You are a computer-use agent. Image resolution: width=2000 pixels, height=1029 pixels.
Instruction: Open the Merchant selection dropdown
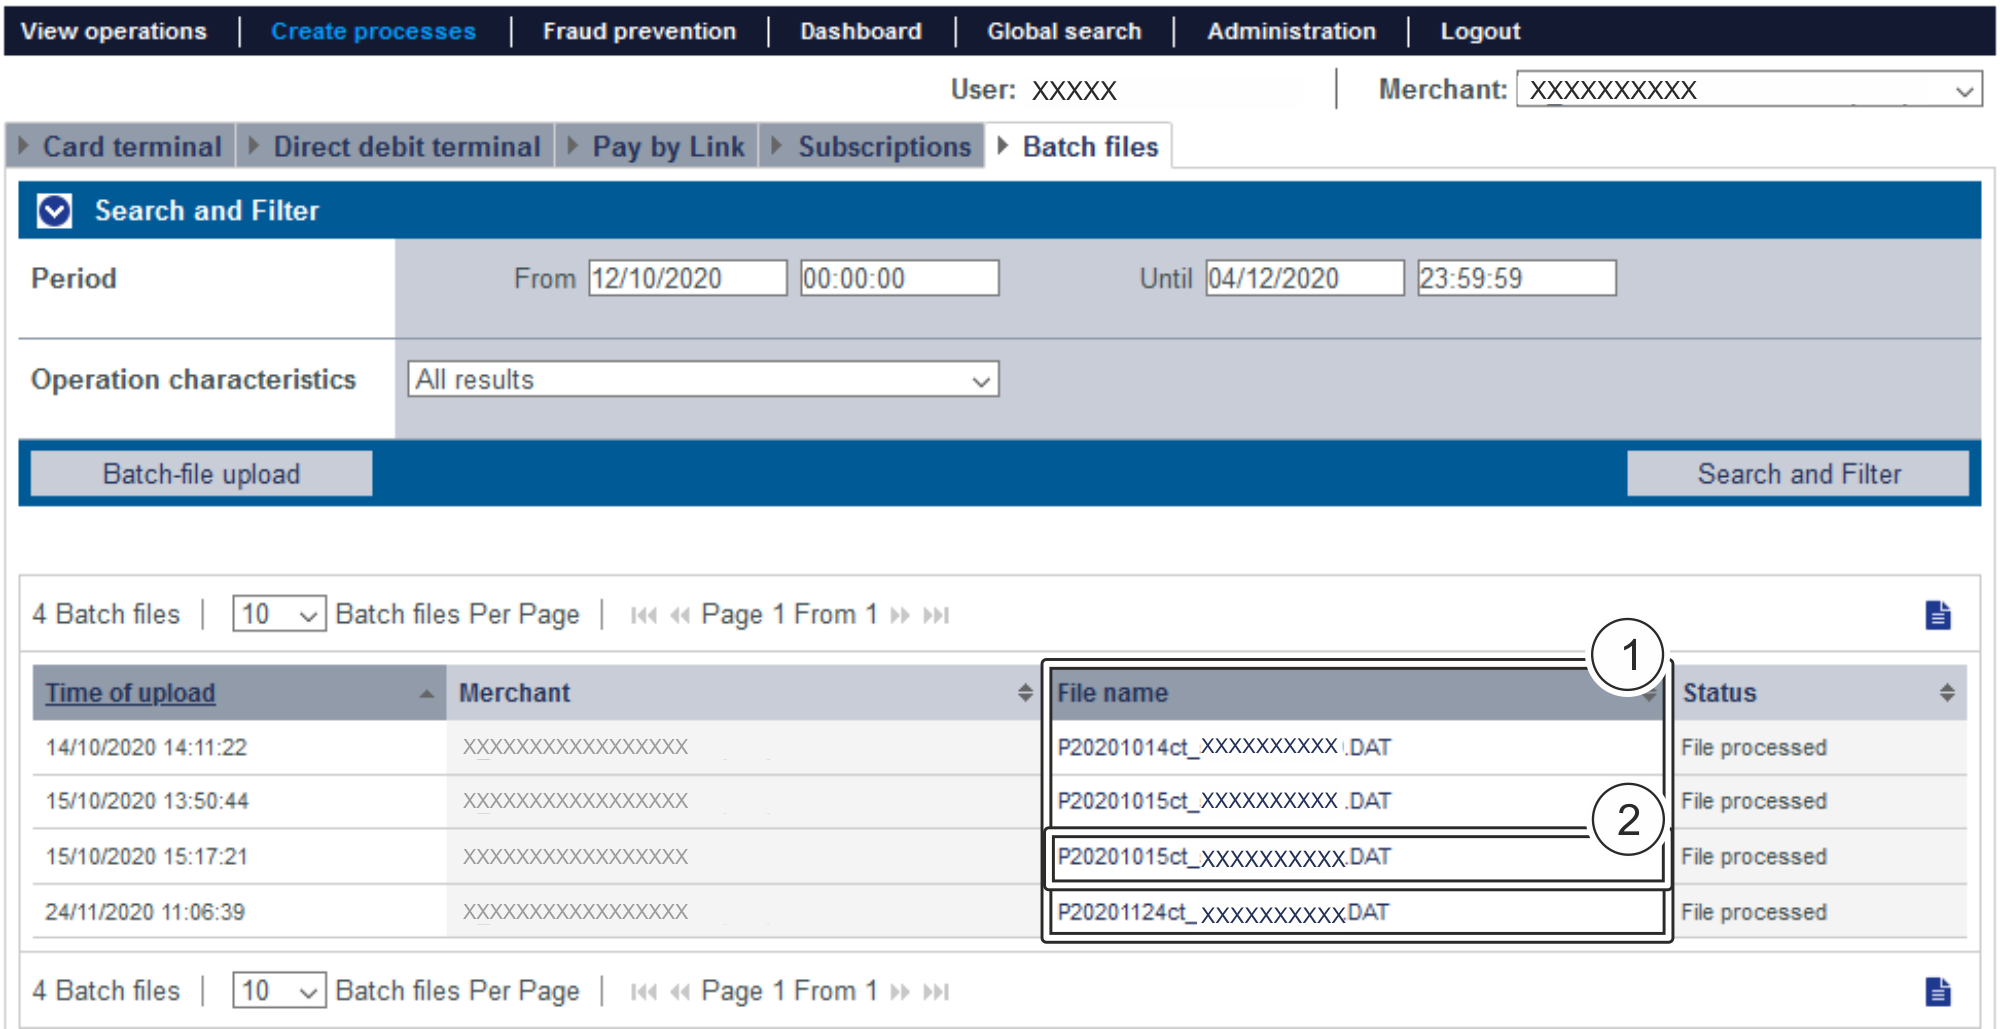pos(1748,90)
